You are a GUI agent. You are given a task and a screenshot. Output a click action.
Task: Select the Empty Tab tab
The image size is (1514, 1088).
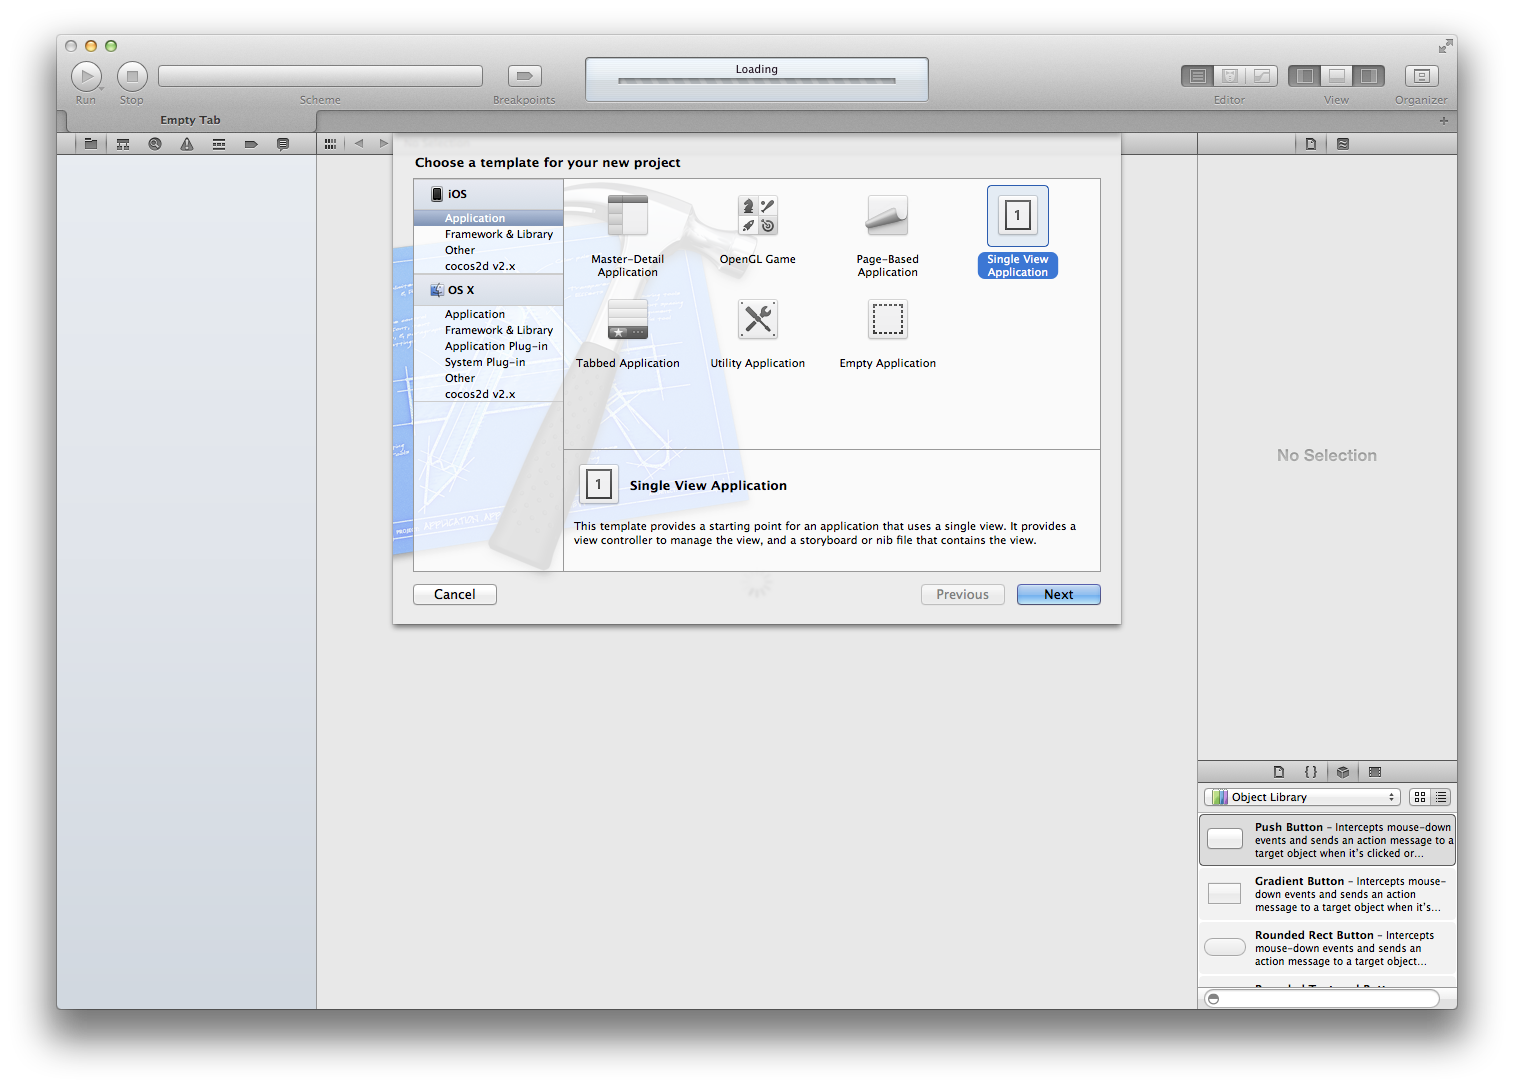[x=190, y=120]
